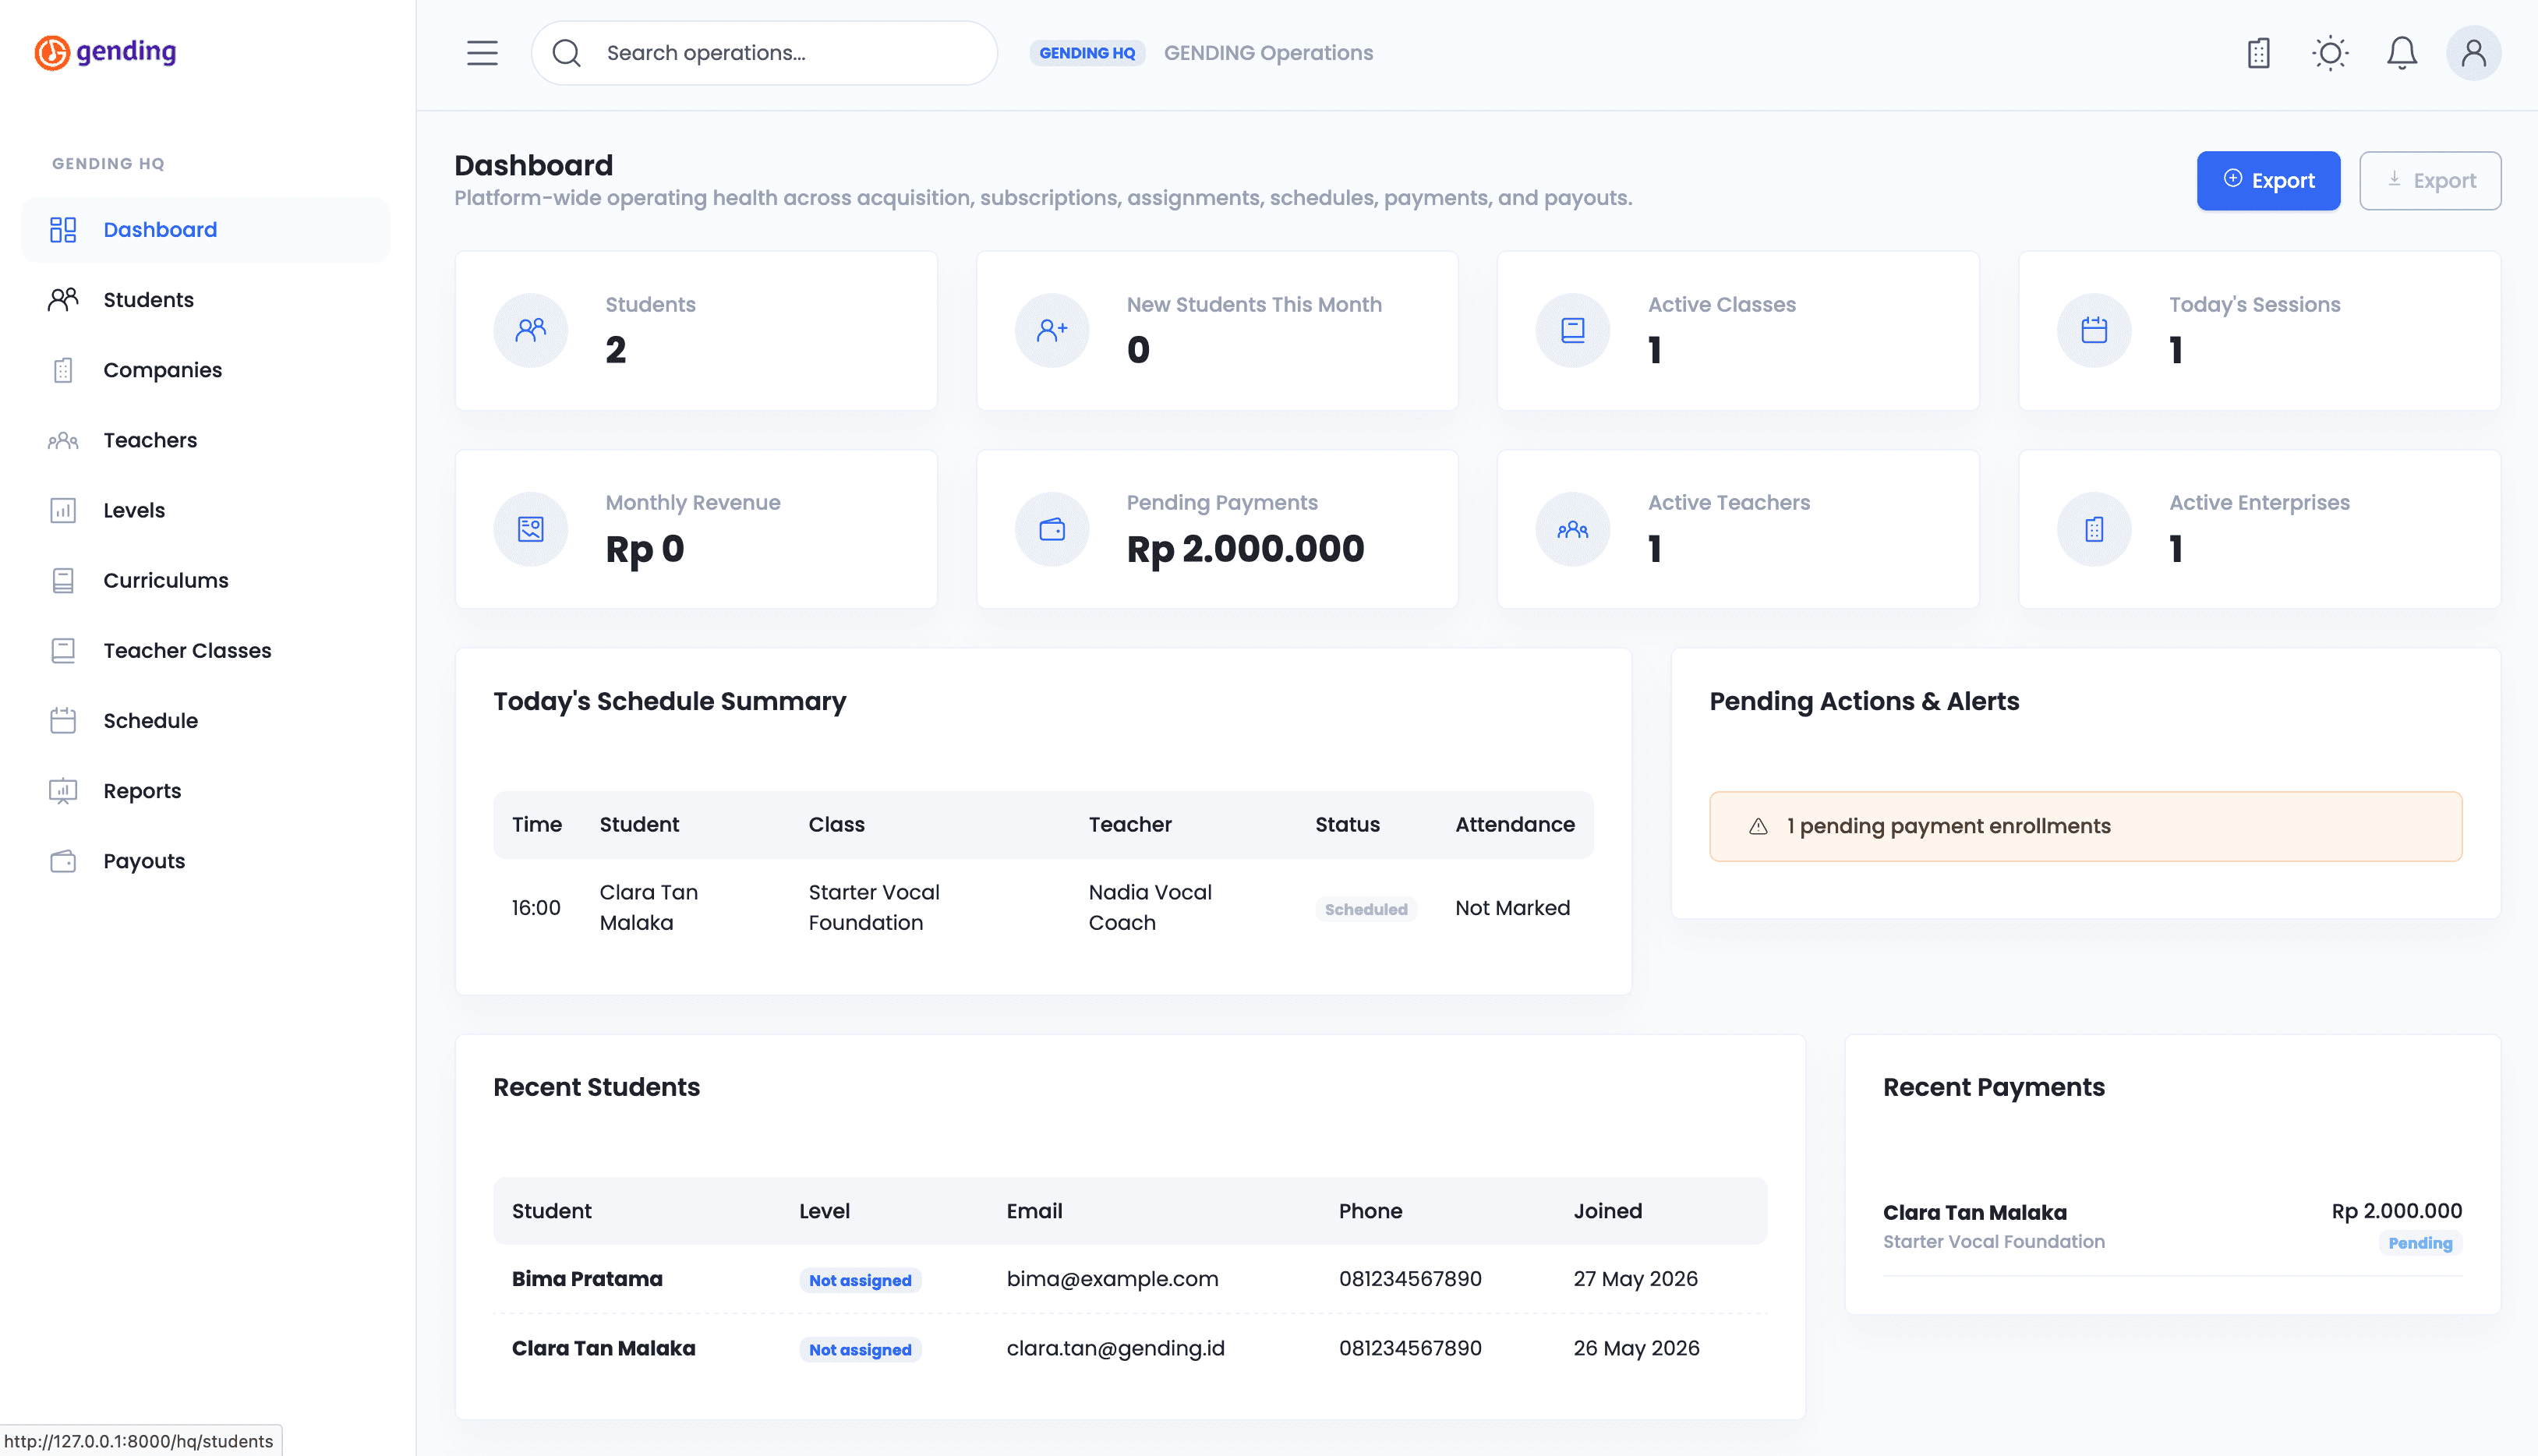2538x1456 pixels.
Task: Click the blue Export button
Action: (x=2268, y=180)
